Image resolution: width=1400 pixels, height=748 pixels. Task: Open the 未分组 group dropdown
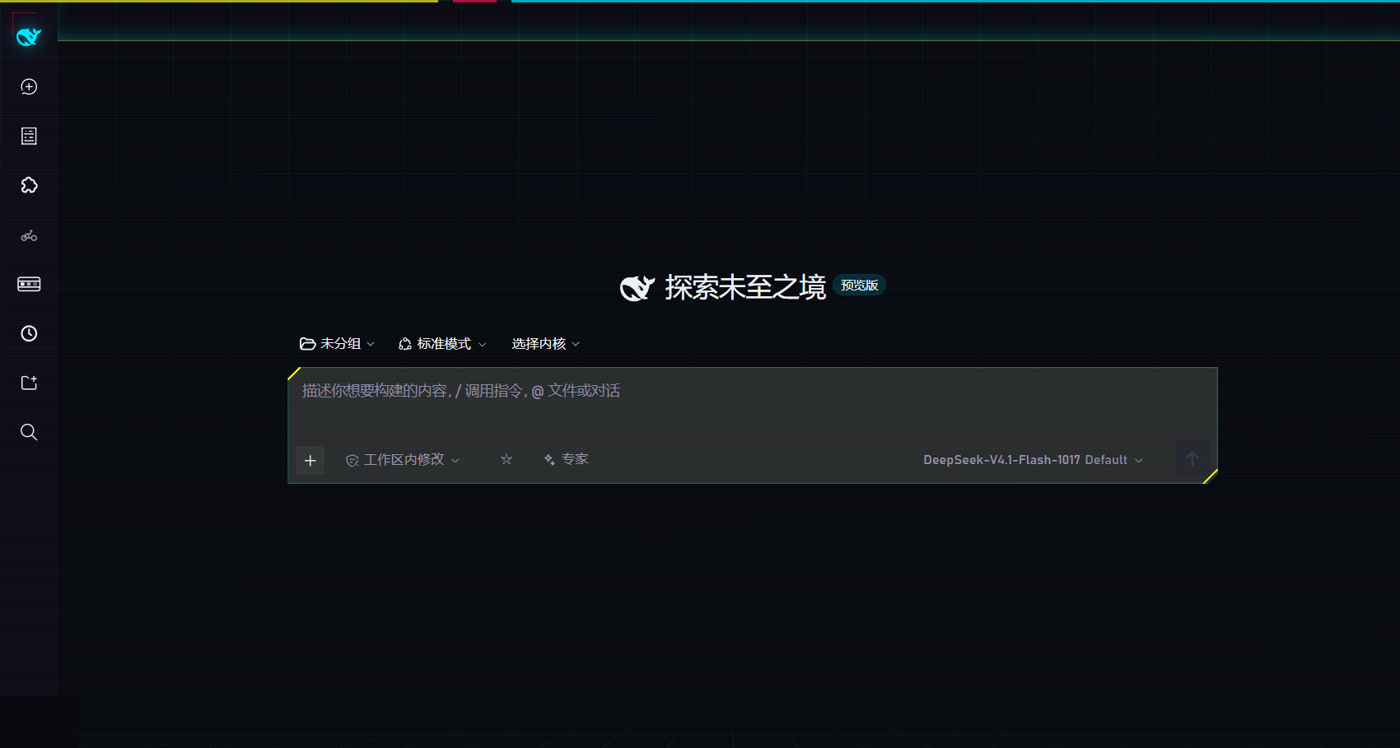point(337,343)
